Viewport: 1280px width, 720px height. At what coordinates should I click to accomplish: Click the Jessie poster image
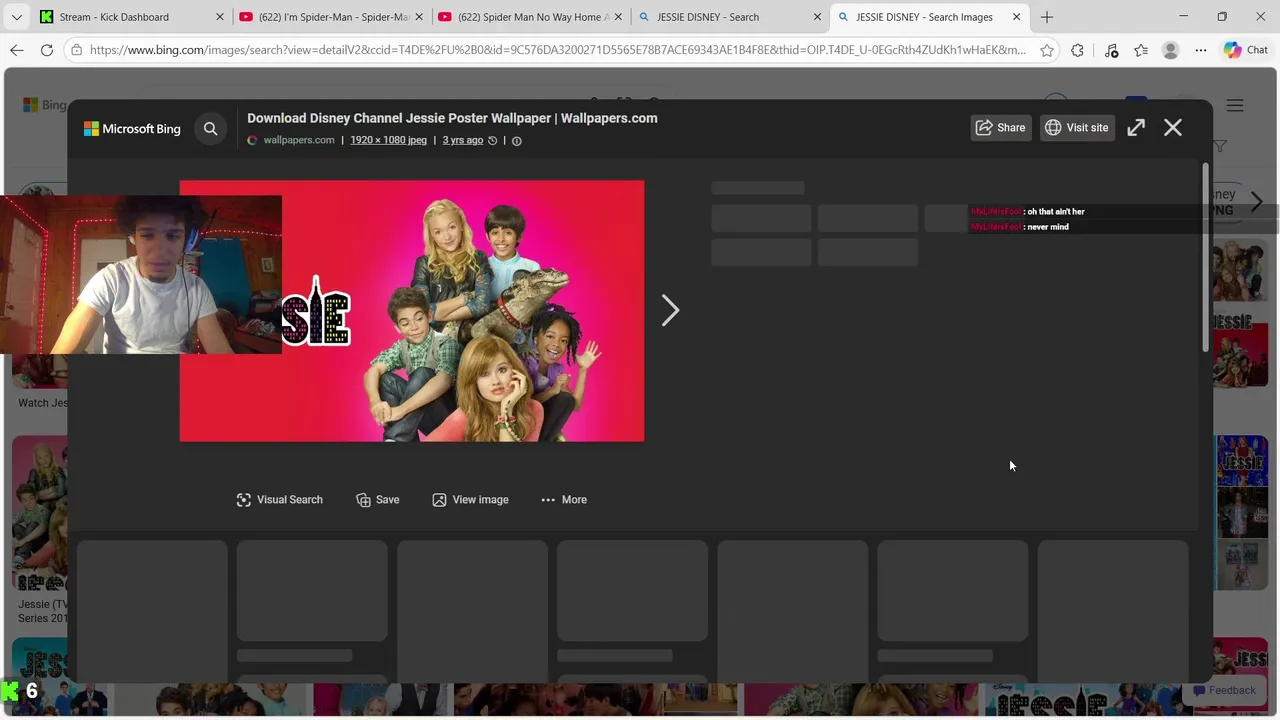click(x=412, y=311)
